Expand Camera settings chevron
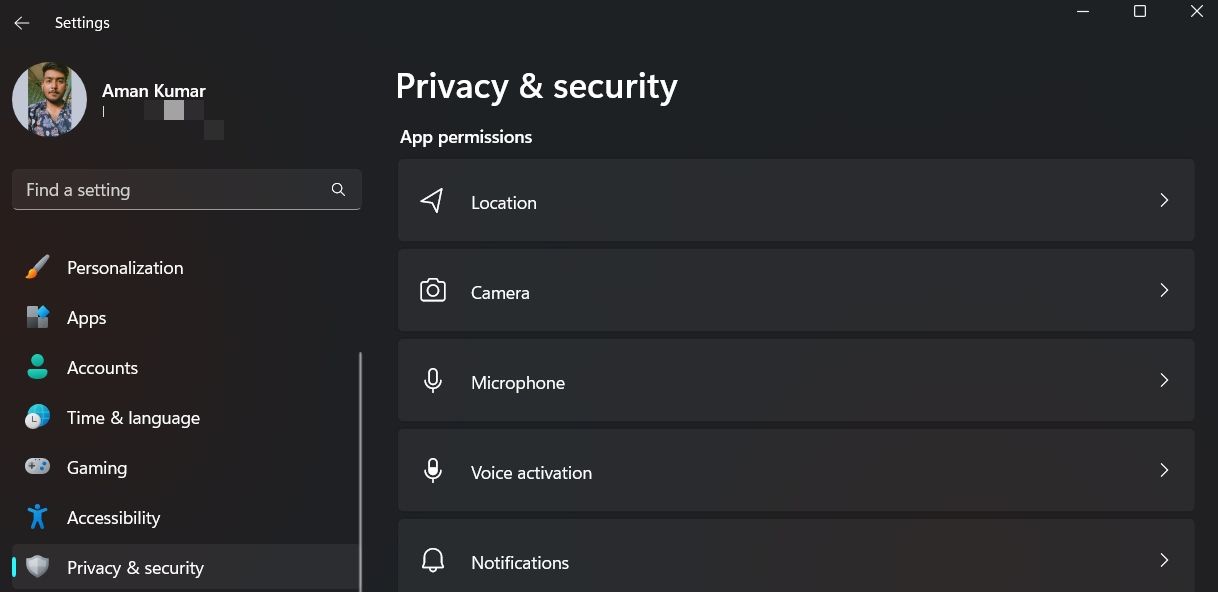Screen dimensions: 1218x592 1164,290
